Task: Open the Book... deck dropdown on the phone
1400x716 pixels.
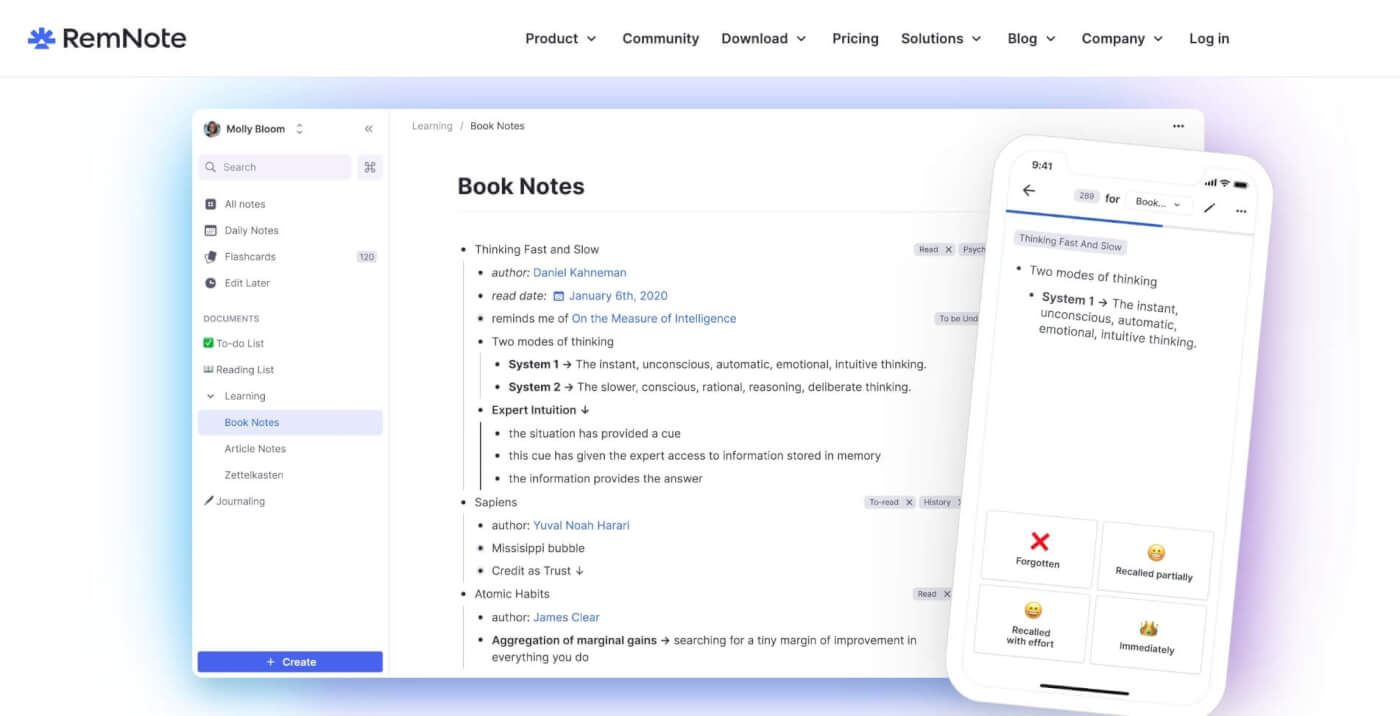Action: pyautogui.click(x=1158, y=203)
